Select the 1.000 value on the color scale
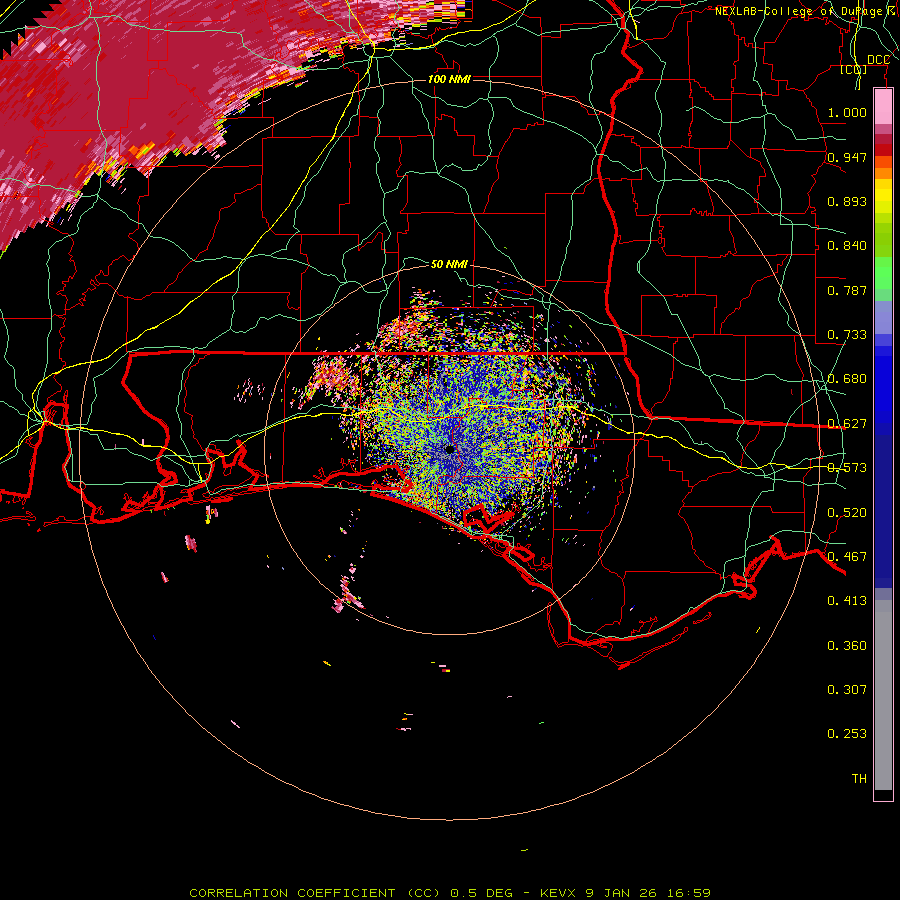The width and height of the screenshot is (900, 900). [847, 112]
